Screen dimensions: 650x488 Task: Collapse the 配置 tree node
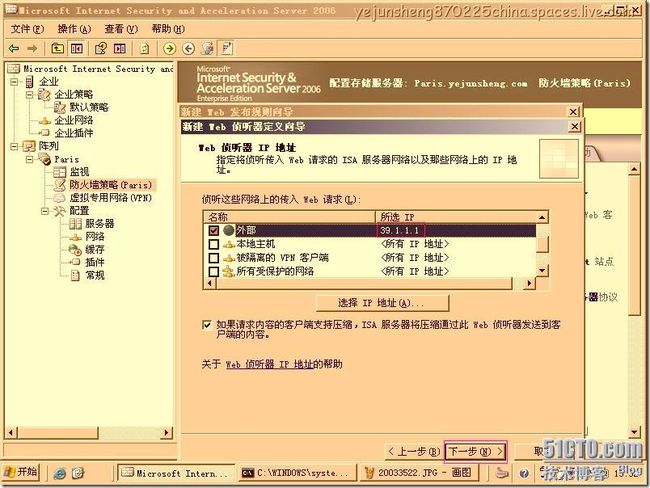point(45,211)
